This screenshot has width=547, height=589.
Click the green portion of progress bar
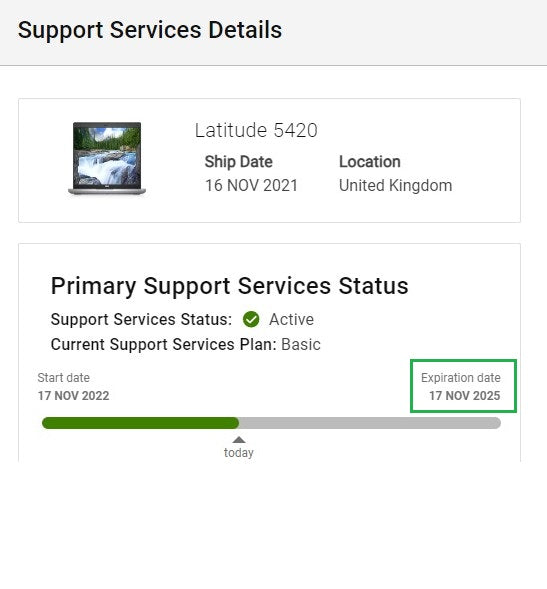[x=141, y=423]
